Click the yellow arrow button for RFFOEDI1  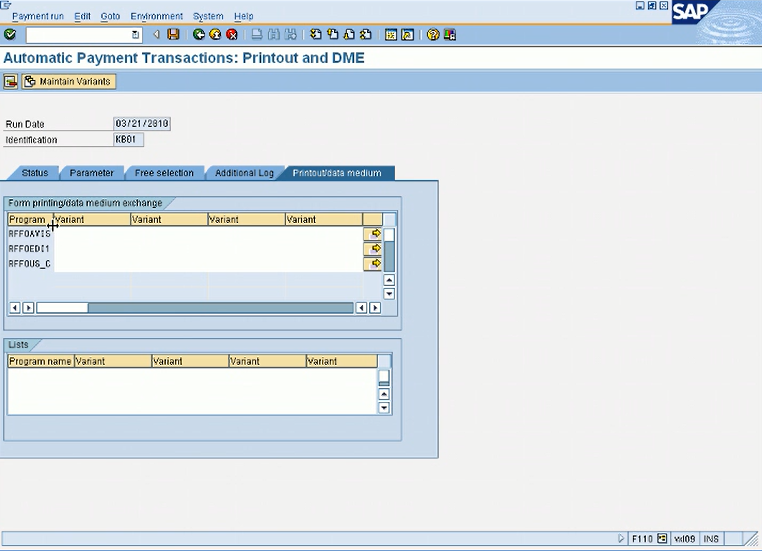click(x=372, y=249)
